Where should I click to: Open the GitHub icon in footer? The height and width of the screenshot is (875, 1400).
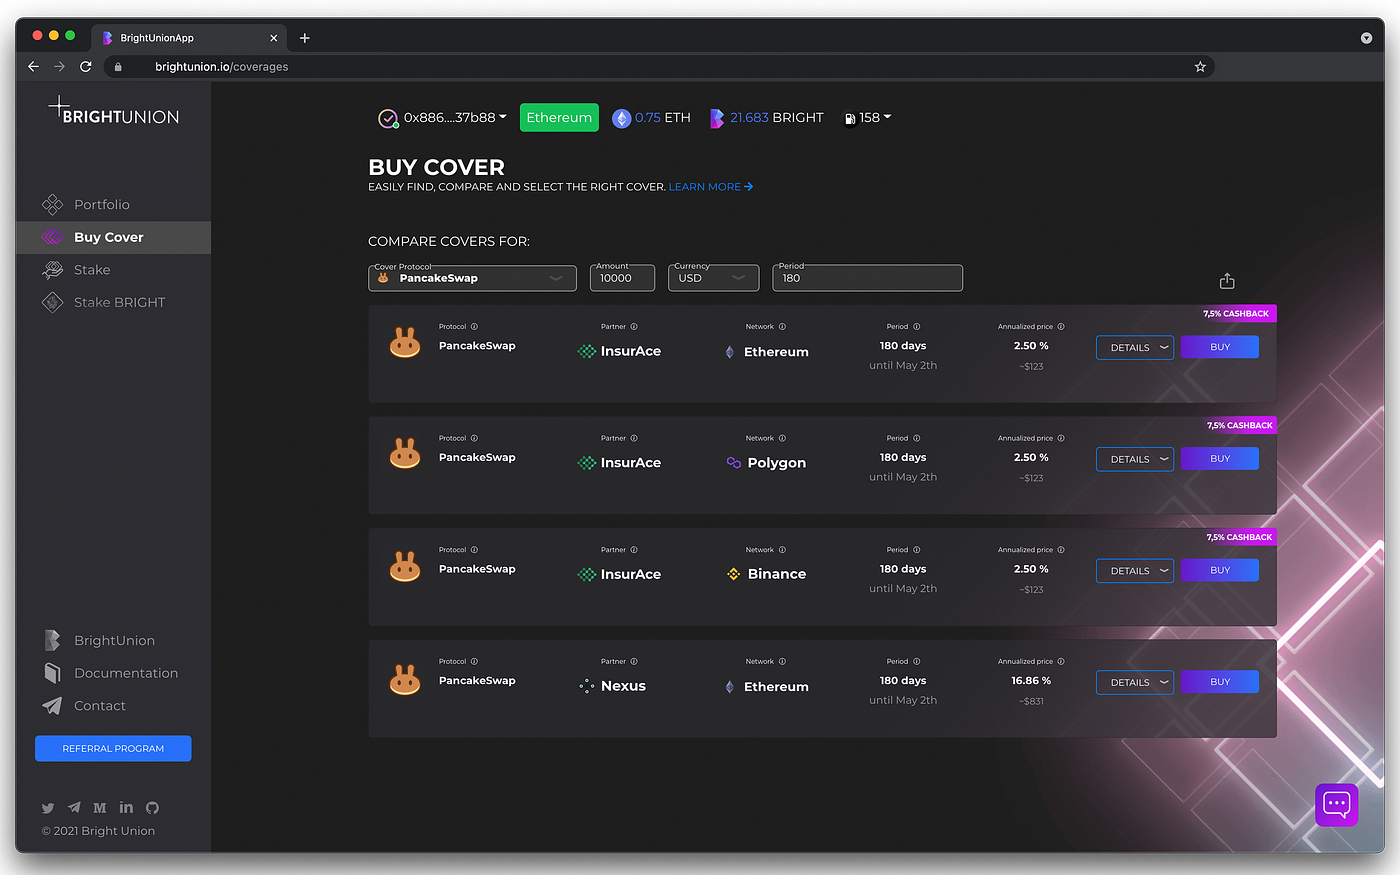[x=152, y=808]
